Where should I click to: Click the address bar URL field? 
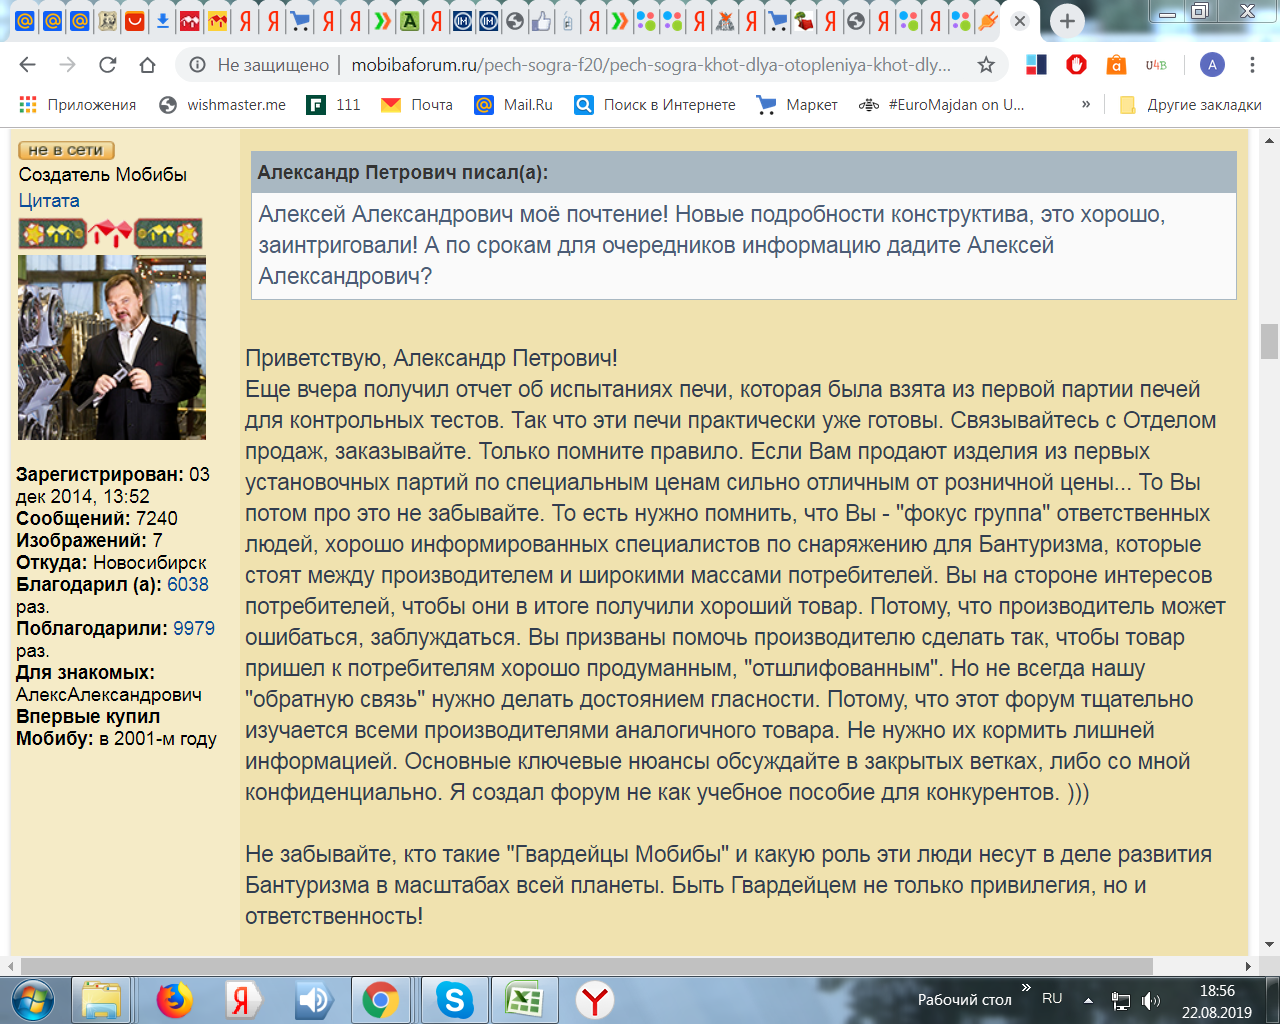[x=650, y=65]
